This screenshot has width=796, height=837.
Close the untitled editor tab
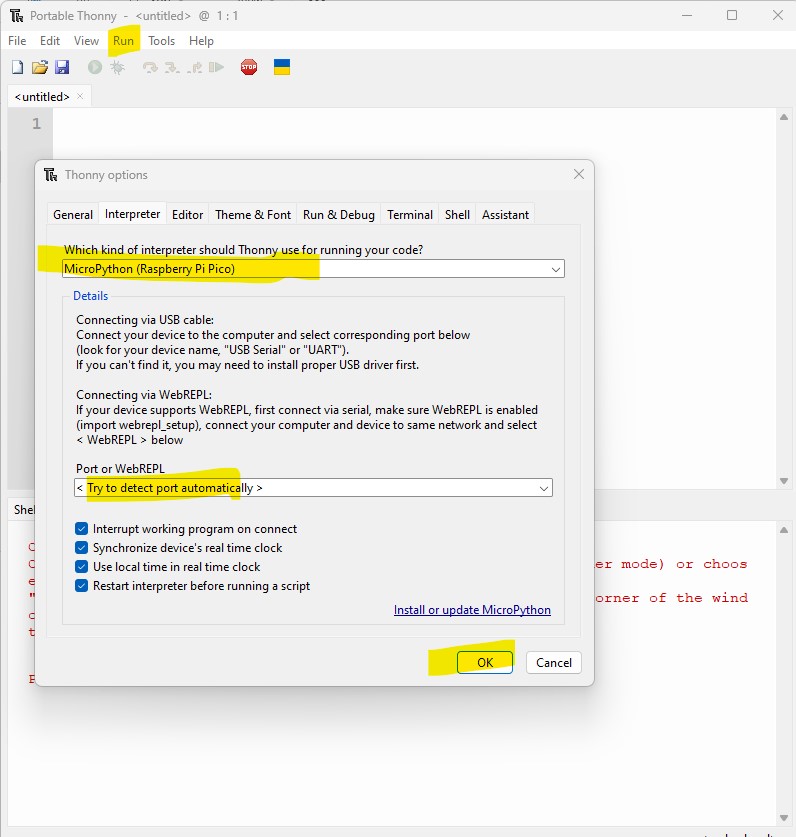[x=81, y=97]
